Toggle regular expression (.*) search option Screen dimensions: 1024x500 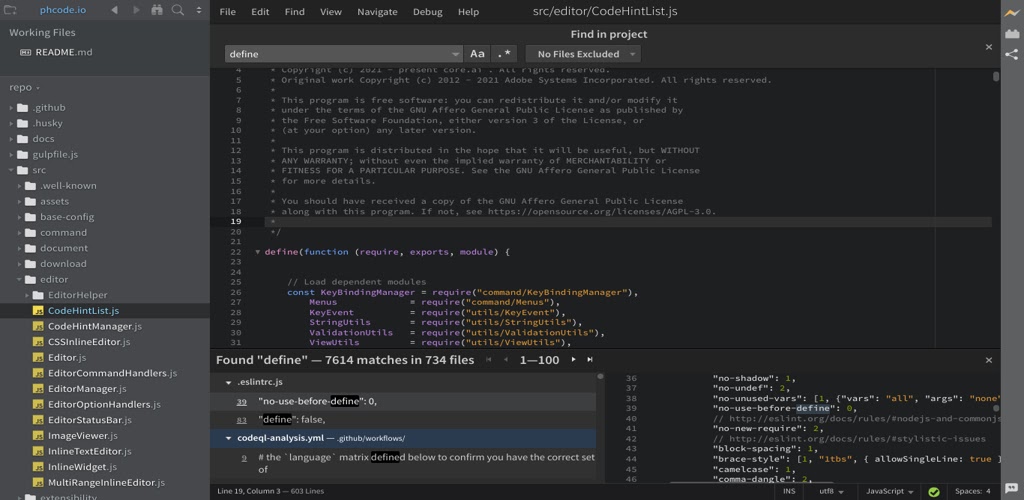(504, 54)
